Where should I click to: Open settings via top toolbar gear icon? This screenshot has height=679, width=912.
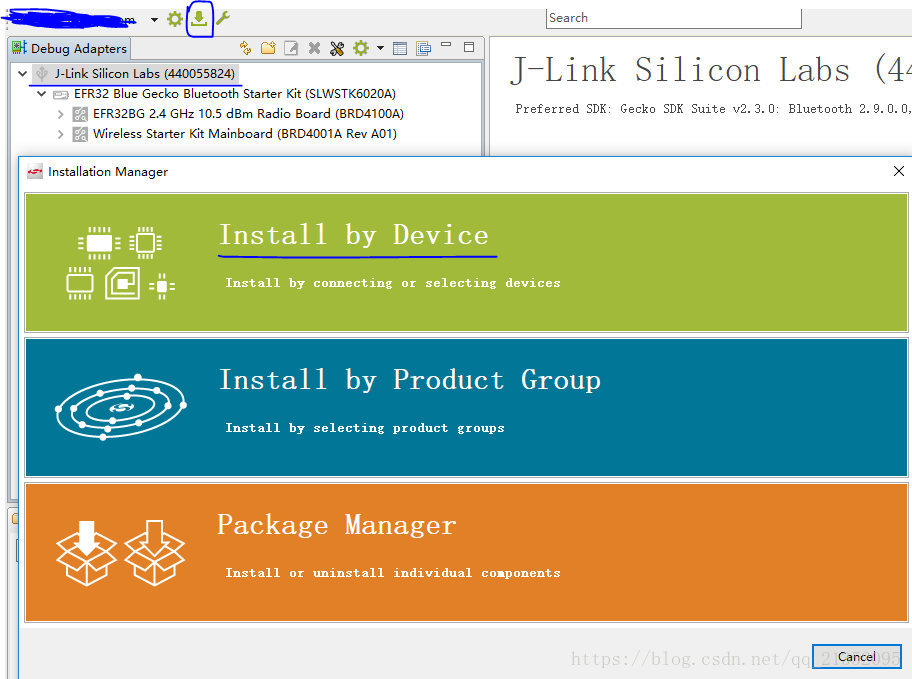pyautogui.click(x=174, y=19)
